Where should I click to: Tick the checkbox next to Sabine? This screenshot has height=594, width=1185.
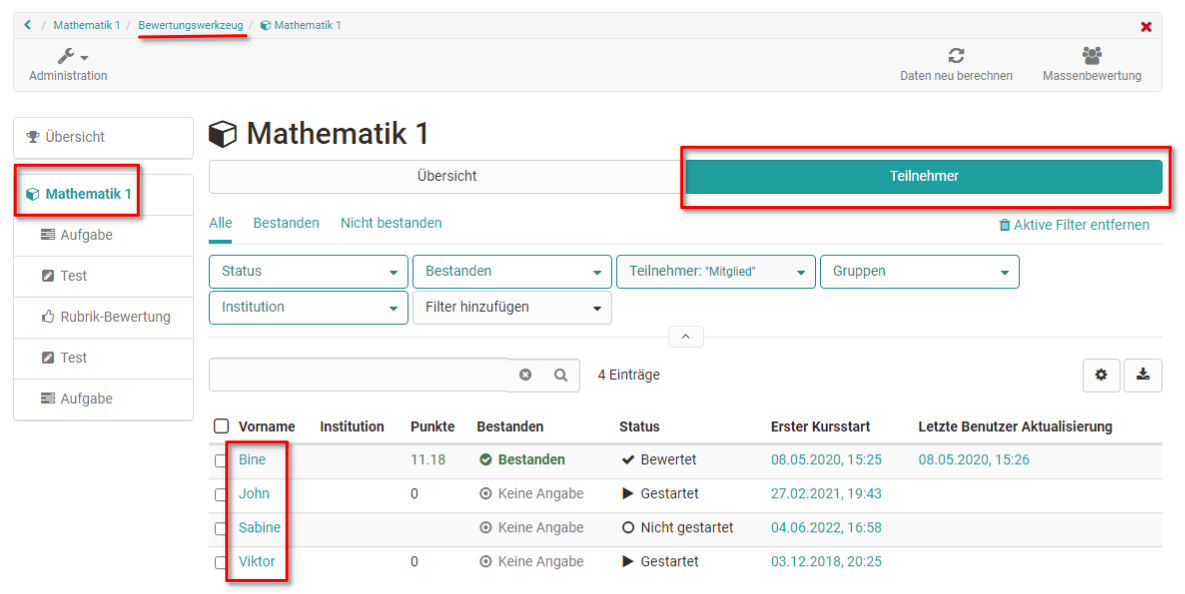tap(221, 528)
